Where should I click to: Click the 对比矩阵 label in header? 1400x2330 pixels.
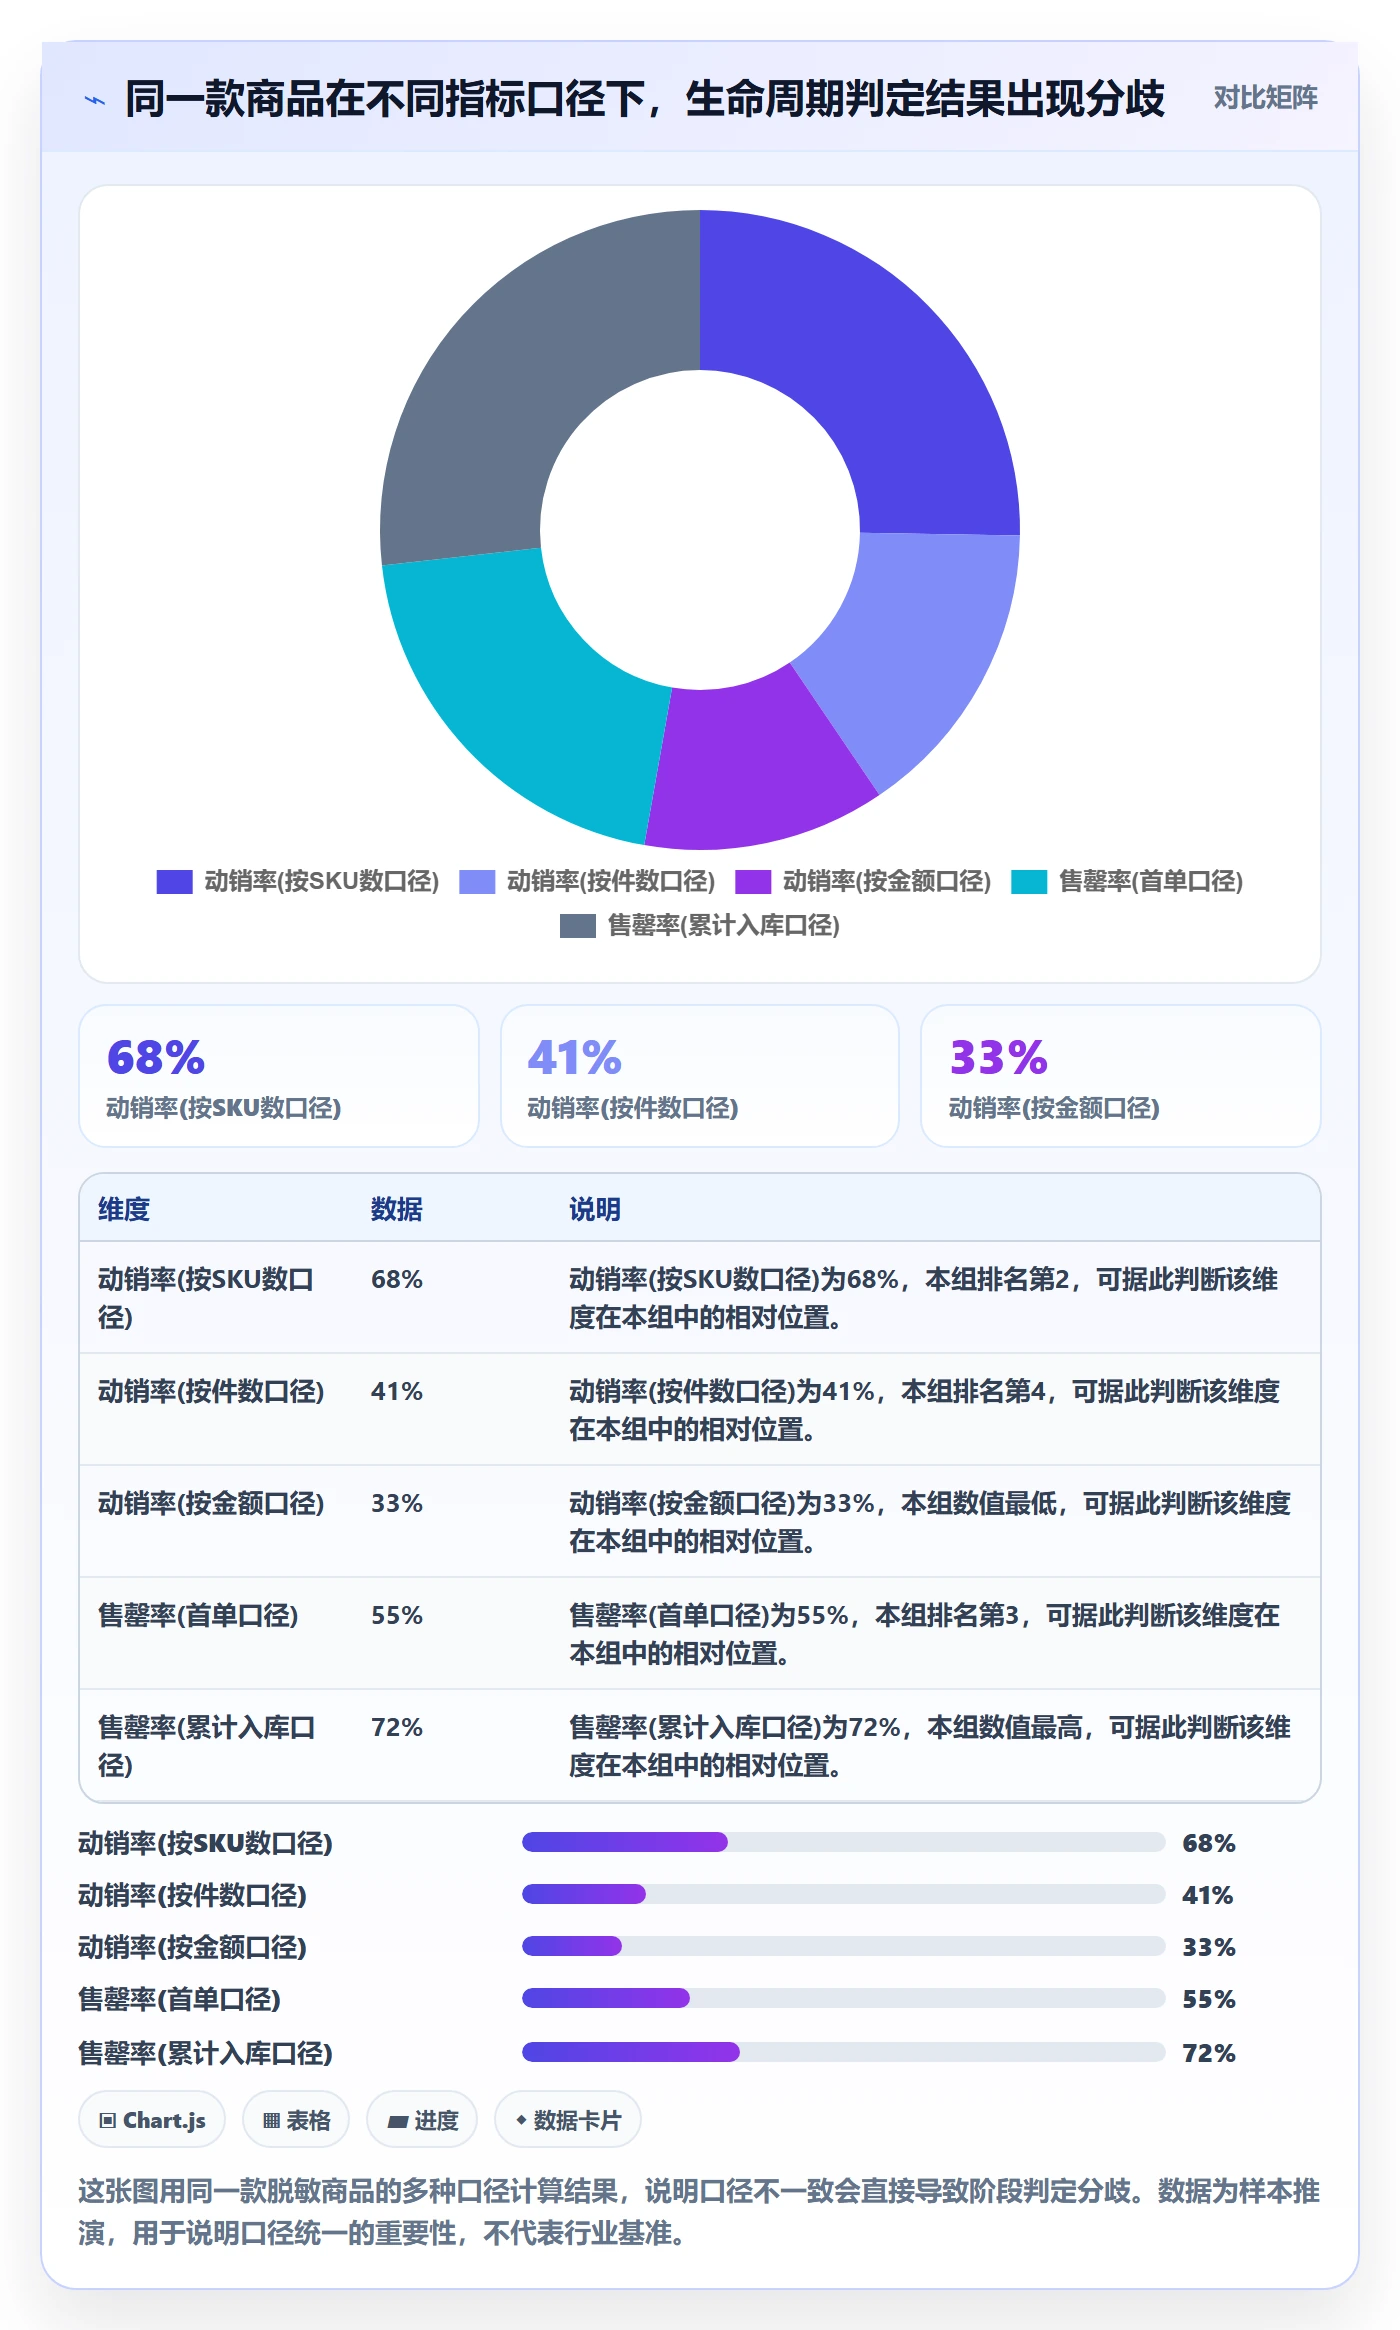(x=1265, y=98)
